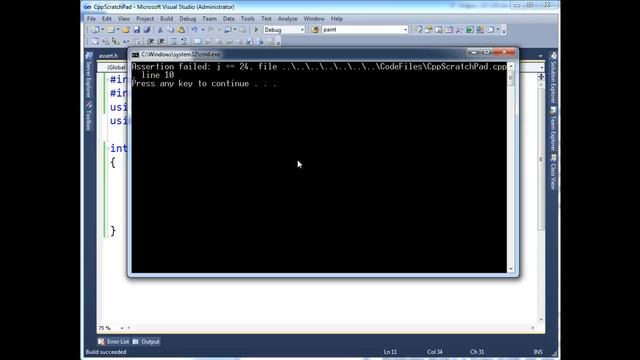Open the Error List tab
The image size is (640, 360).
113,342
